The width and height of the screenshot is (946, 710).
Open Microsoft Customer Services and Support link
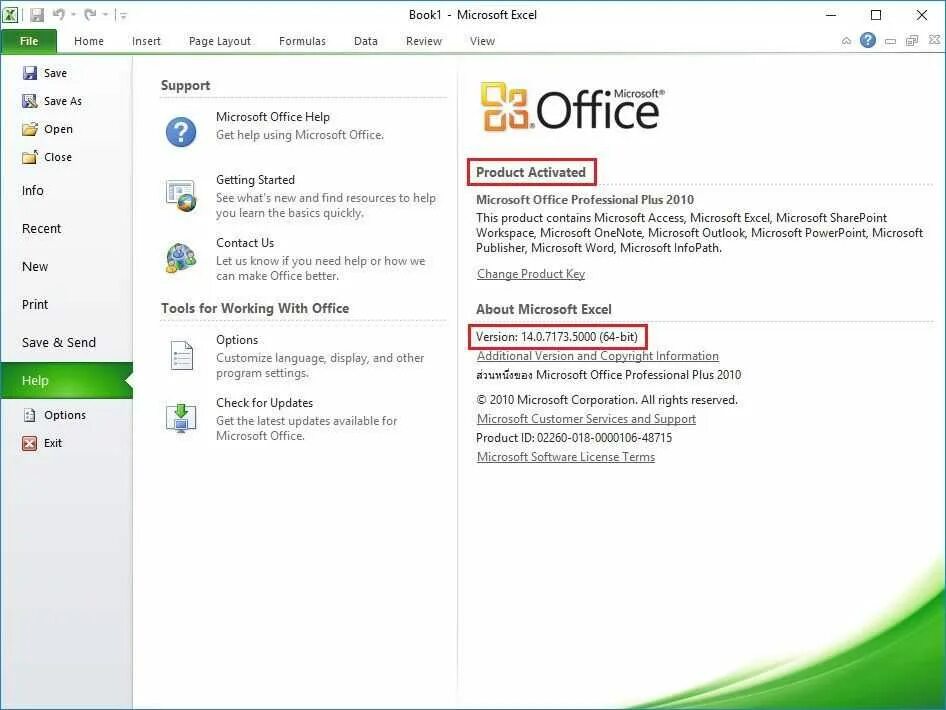586,419
